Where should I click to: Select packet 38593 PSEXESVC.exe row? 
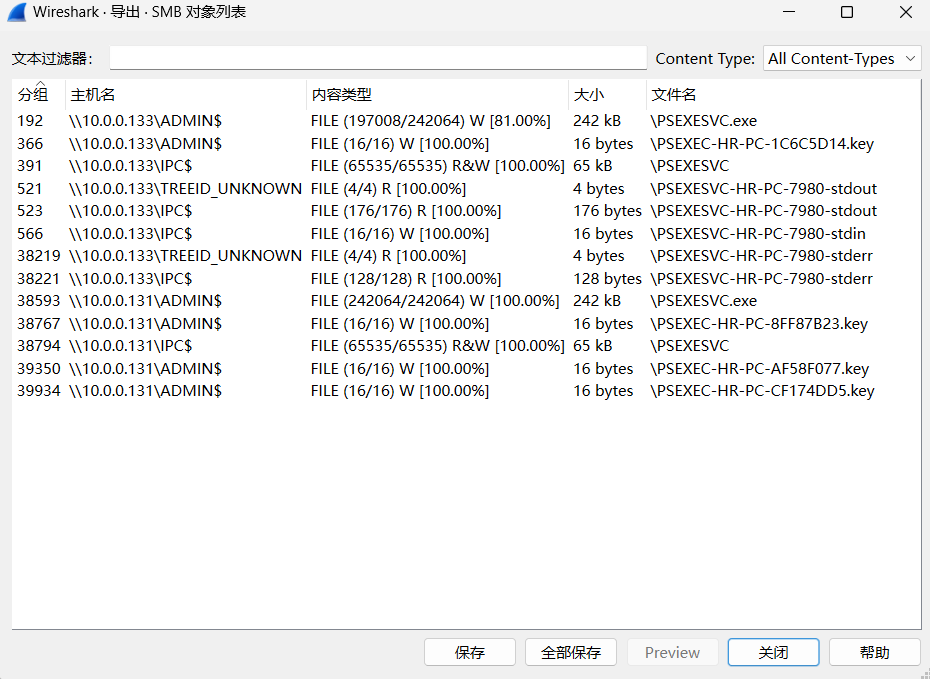tap(466, 301)
